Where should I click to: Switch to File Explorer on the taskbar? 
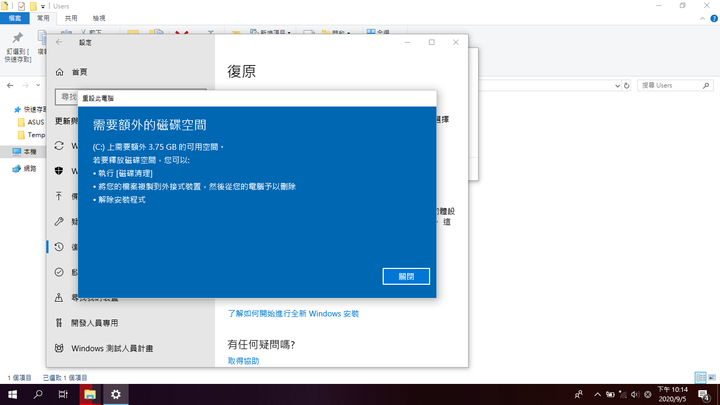pos(90,394)
